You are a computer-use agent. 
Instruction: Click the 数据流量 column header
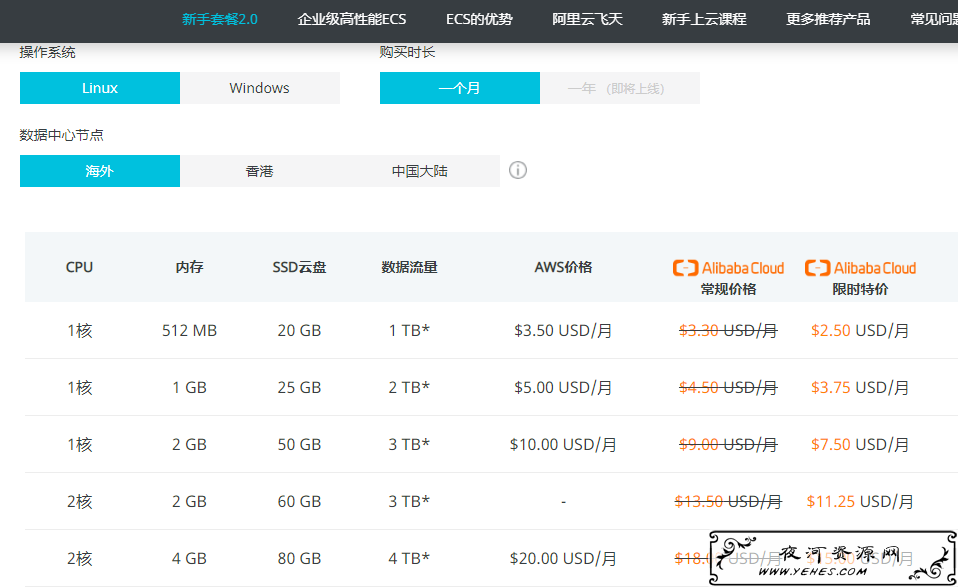pyautogui.click(x=409, y=267)
